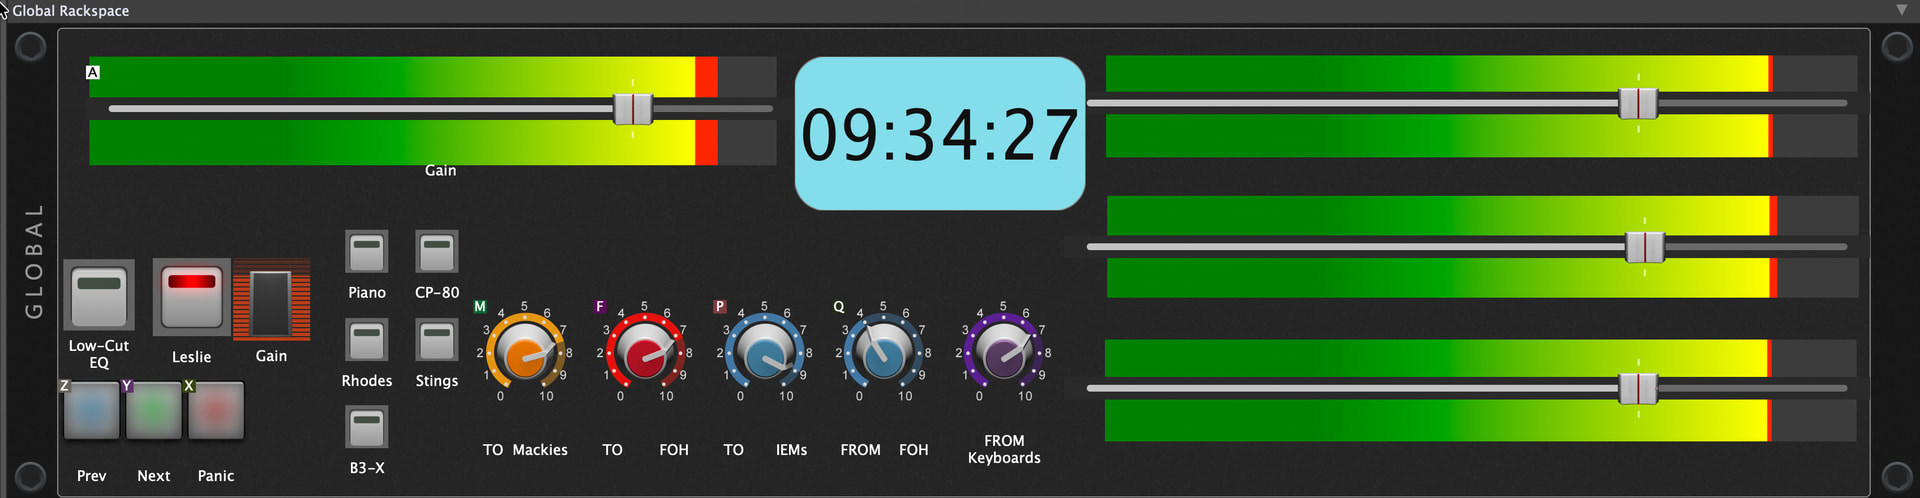This screenshot has width=1920, height=498.
Task: Expand the Global Rackspace dropdown arrow
Action: tap(1901, 10)
